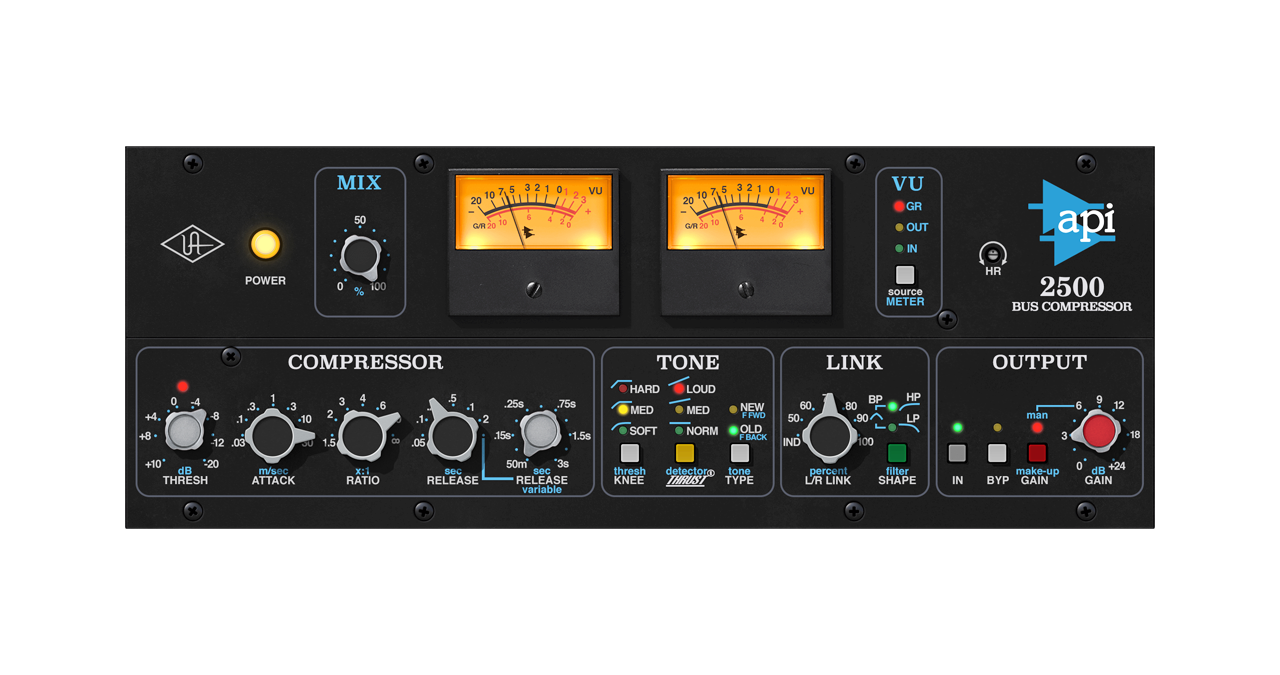The height and width of the screenshot is (675, 1280).
Task: Click the blue API logo
Action: [1071, 223]
